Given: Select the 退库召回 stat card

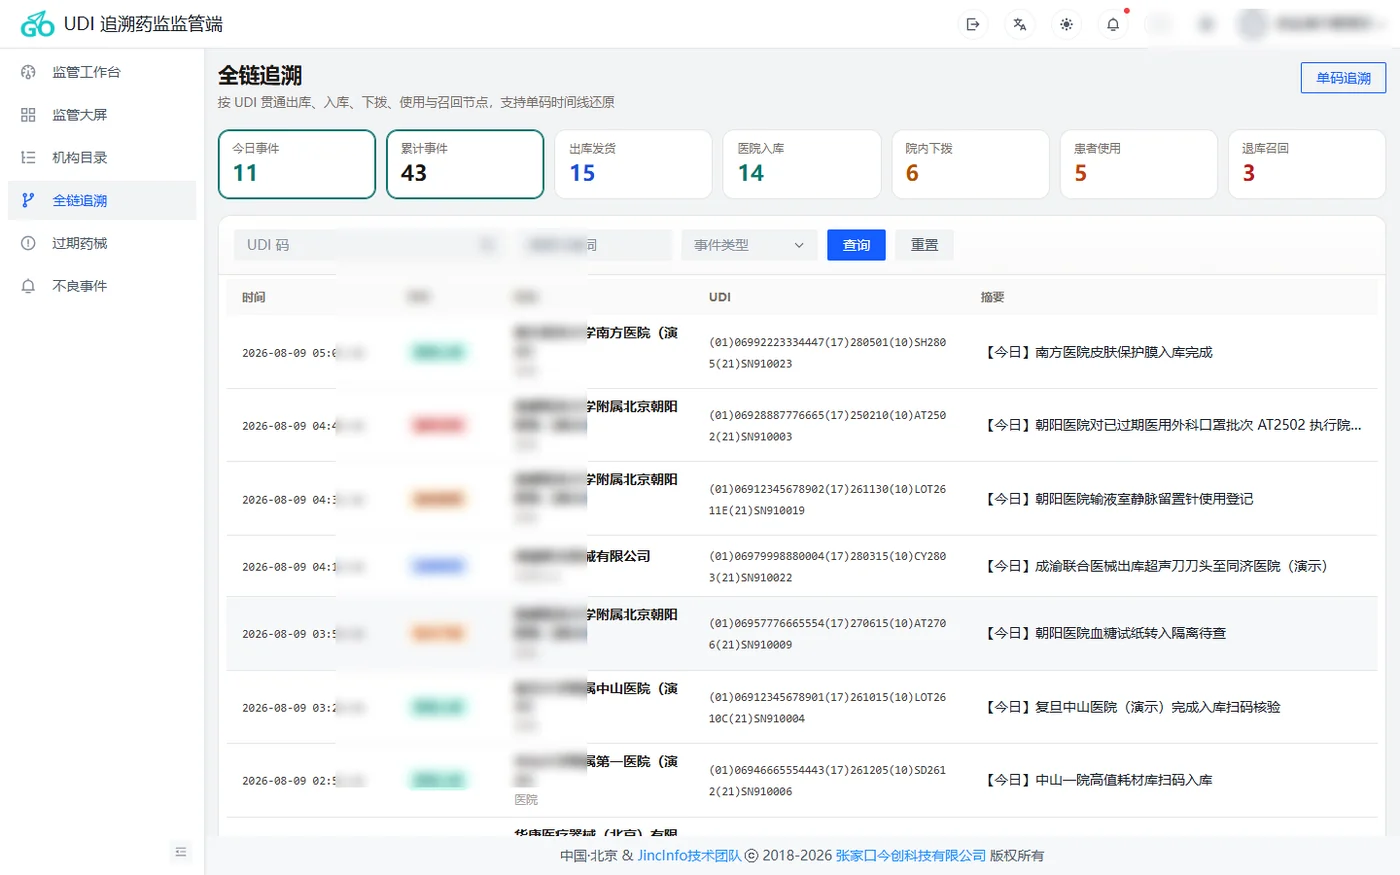Looking at the screenshot, I should (1307, 164).
